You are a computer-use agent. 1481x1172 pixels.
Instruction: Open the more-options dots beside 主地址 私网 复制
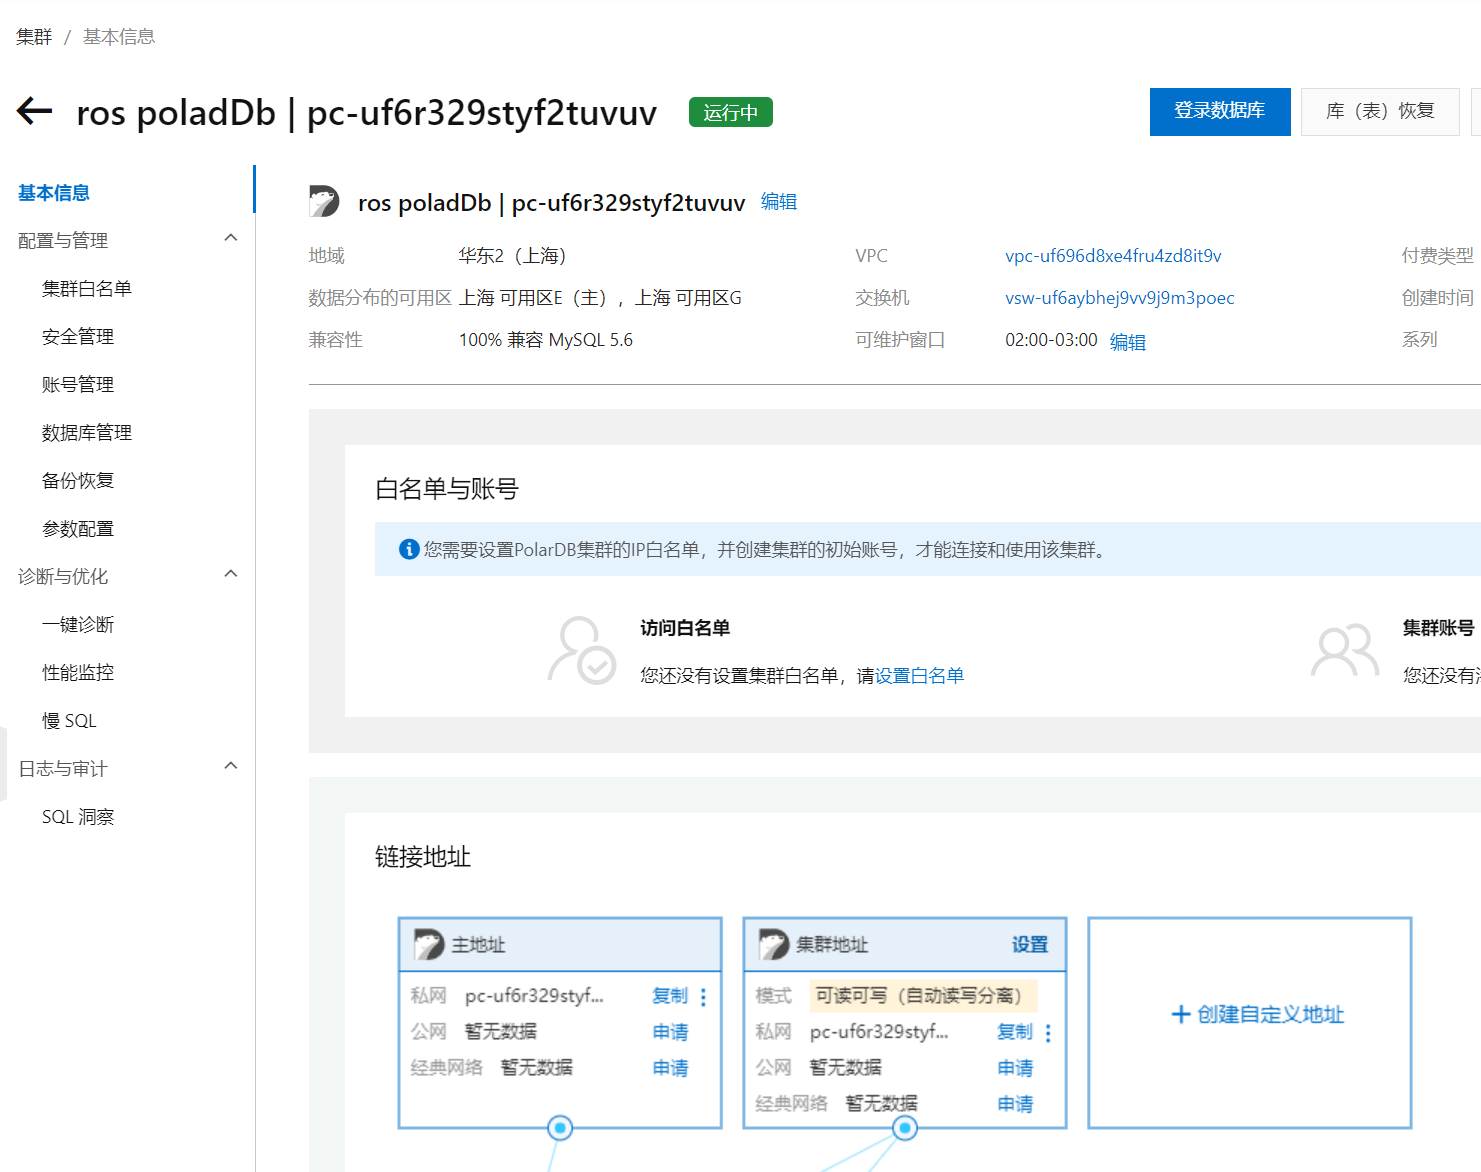pos(703,996)
